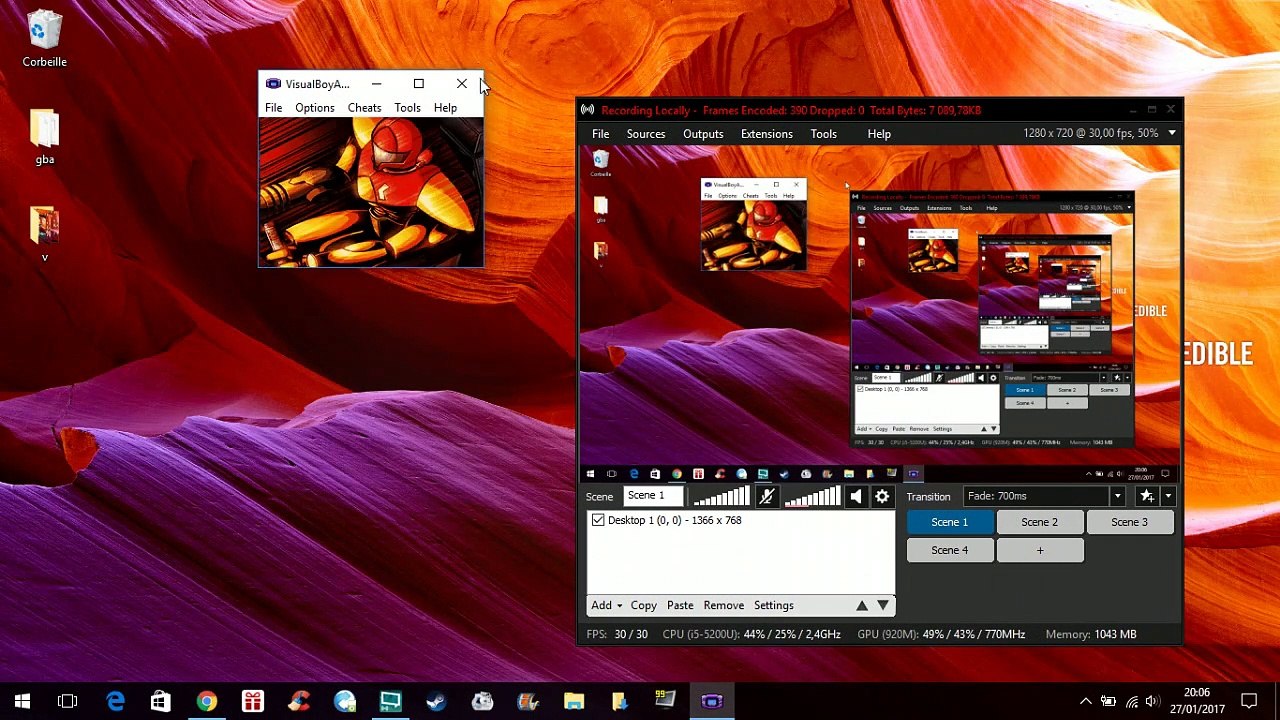Move the source up with the up arrow
The width and height of the screenshot is (1280, 720).
pyautogui.click(x=862, y=605)
